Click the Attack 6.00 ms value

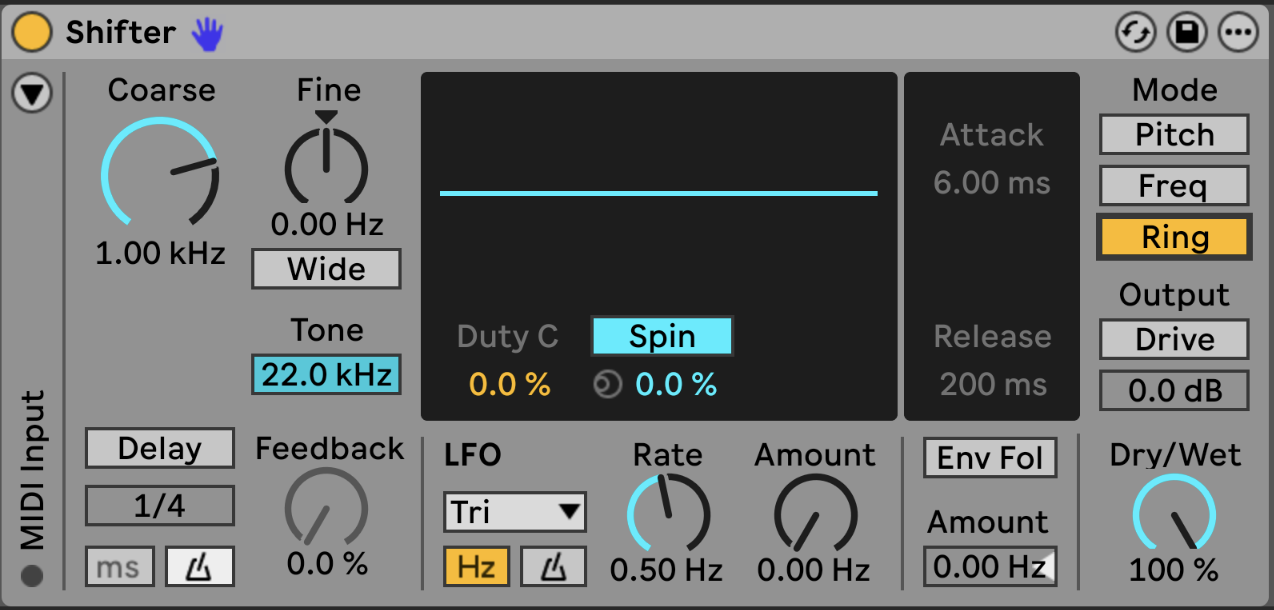tap(992, 183)
